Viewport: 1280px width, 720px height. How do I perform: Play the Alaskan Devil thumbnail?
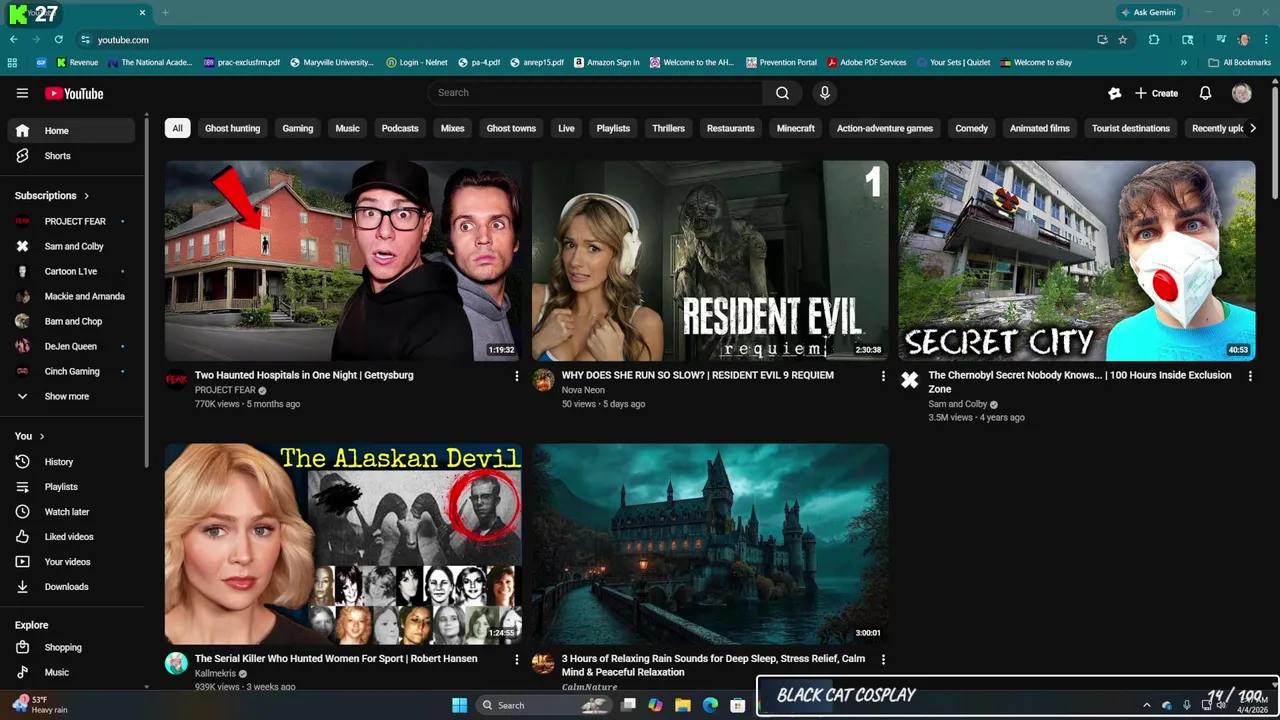(343, 544)
